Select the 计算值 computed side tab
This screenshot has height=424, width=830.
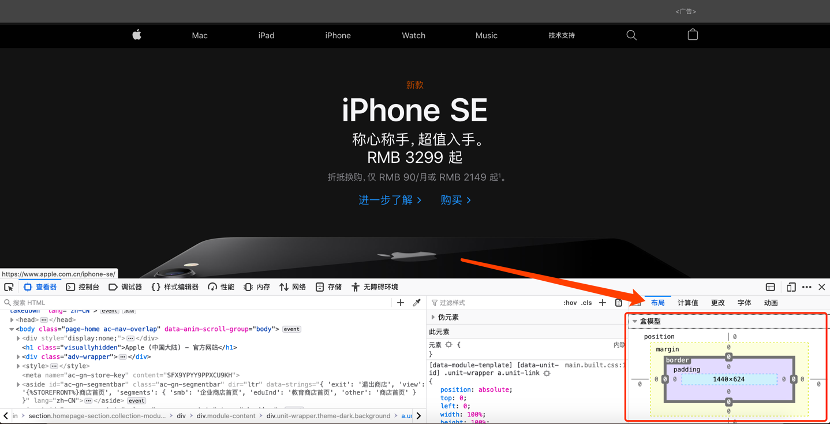(x=688, y=303)
